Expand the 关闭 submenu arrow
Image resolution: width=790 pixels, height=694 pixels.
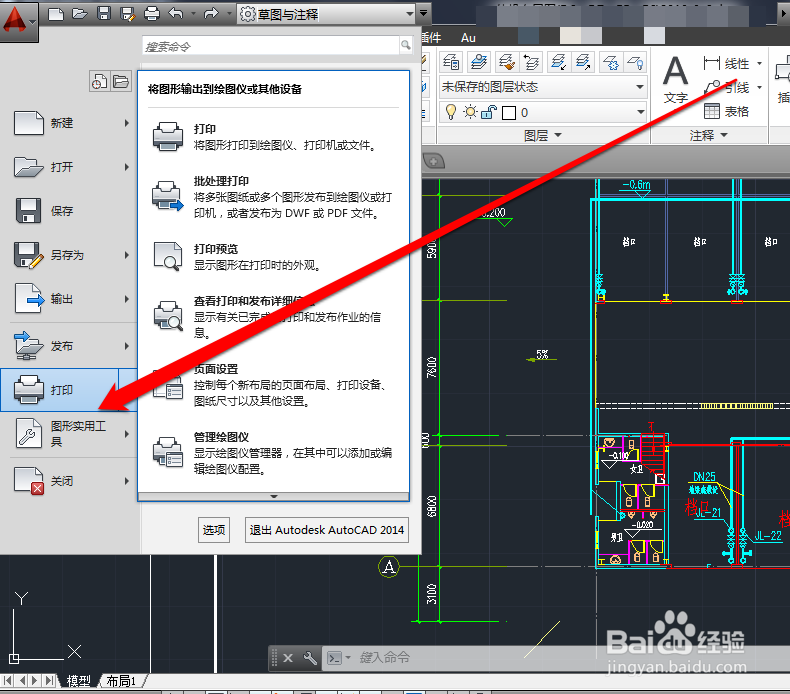coord(127,481)
